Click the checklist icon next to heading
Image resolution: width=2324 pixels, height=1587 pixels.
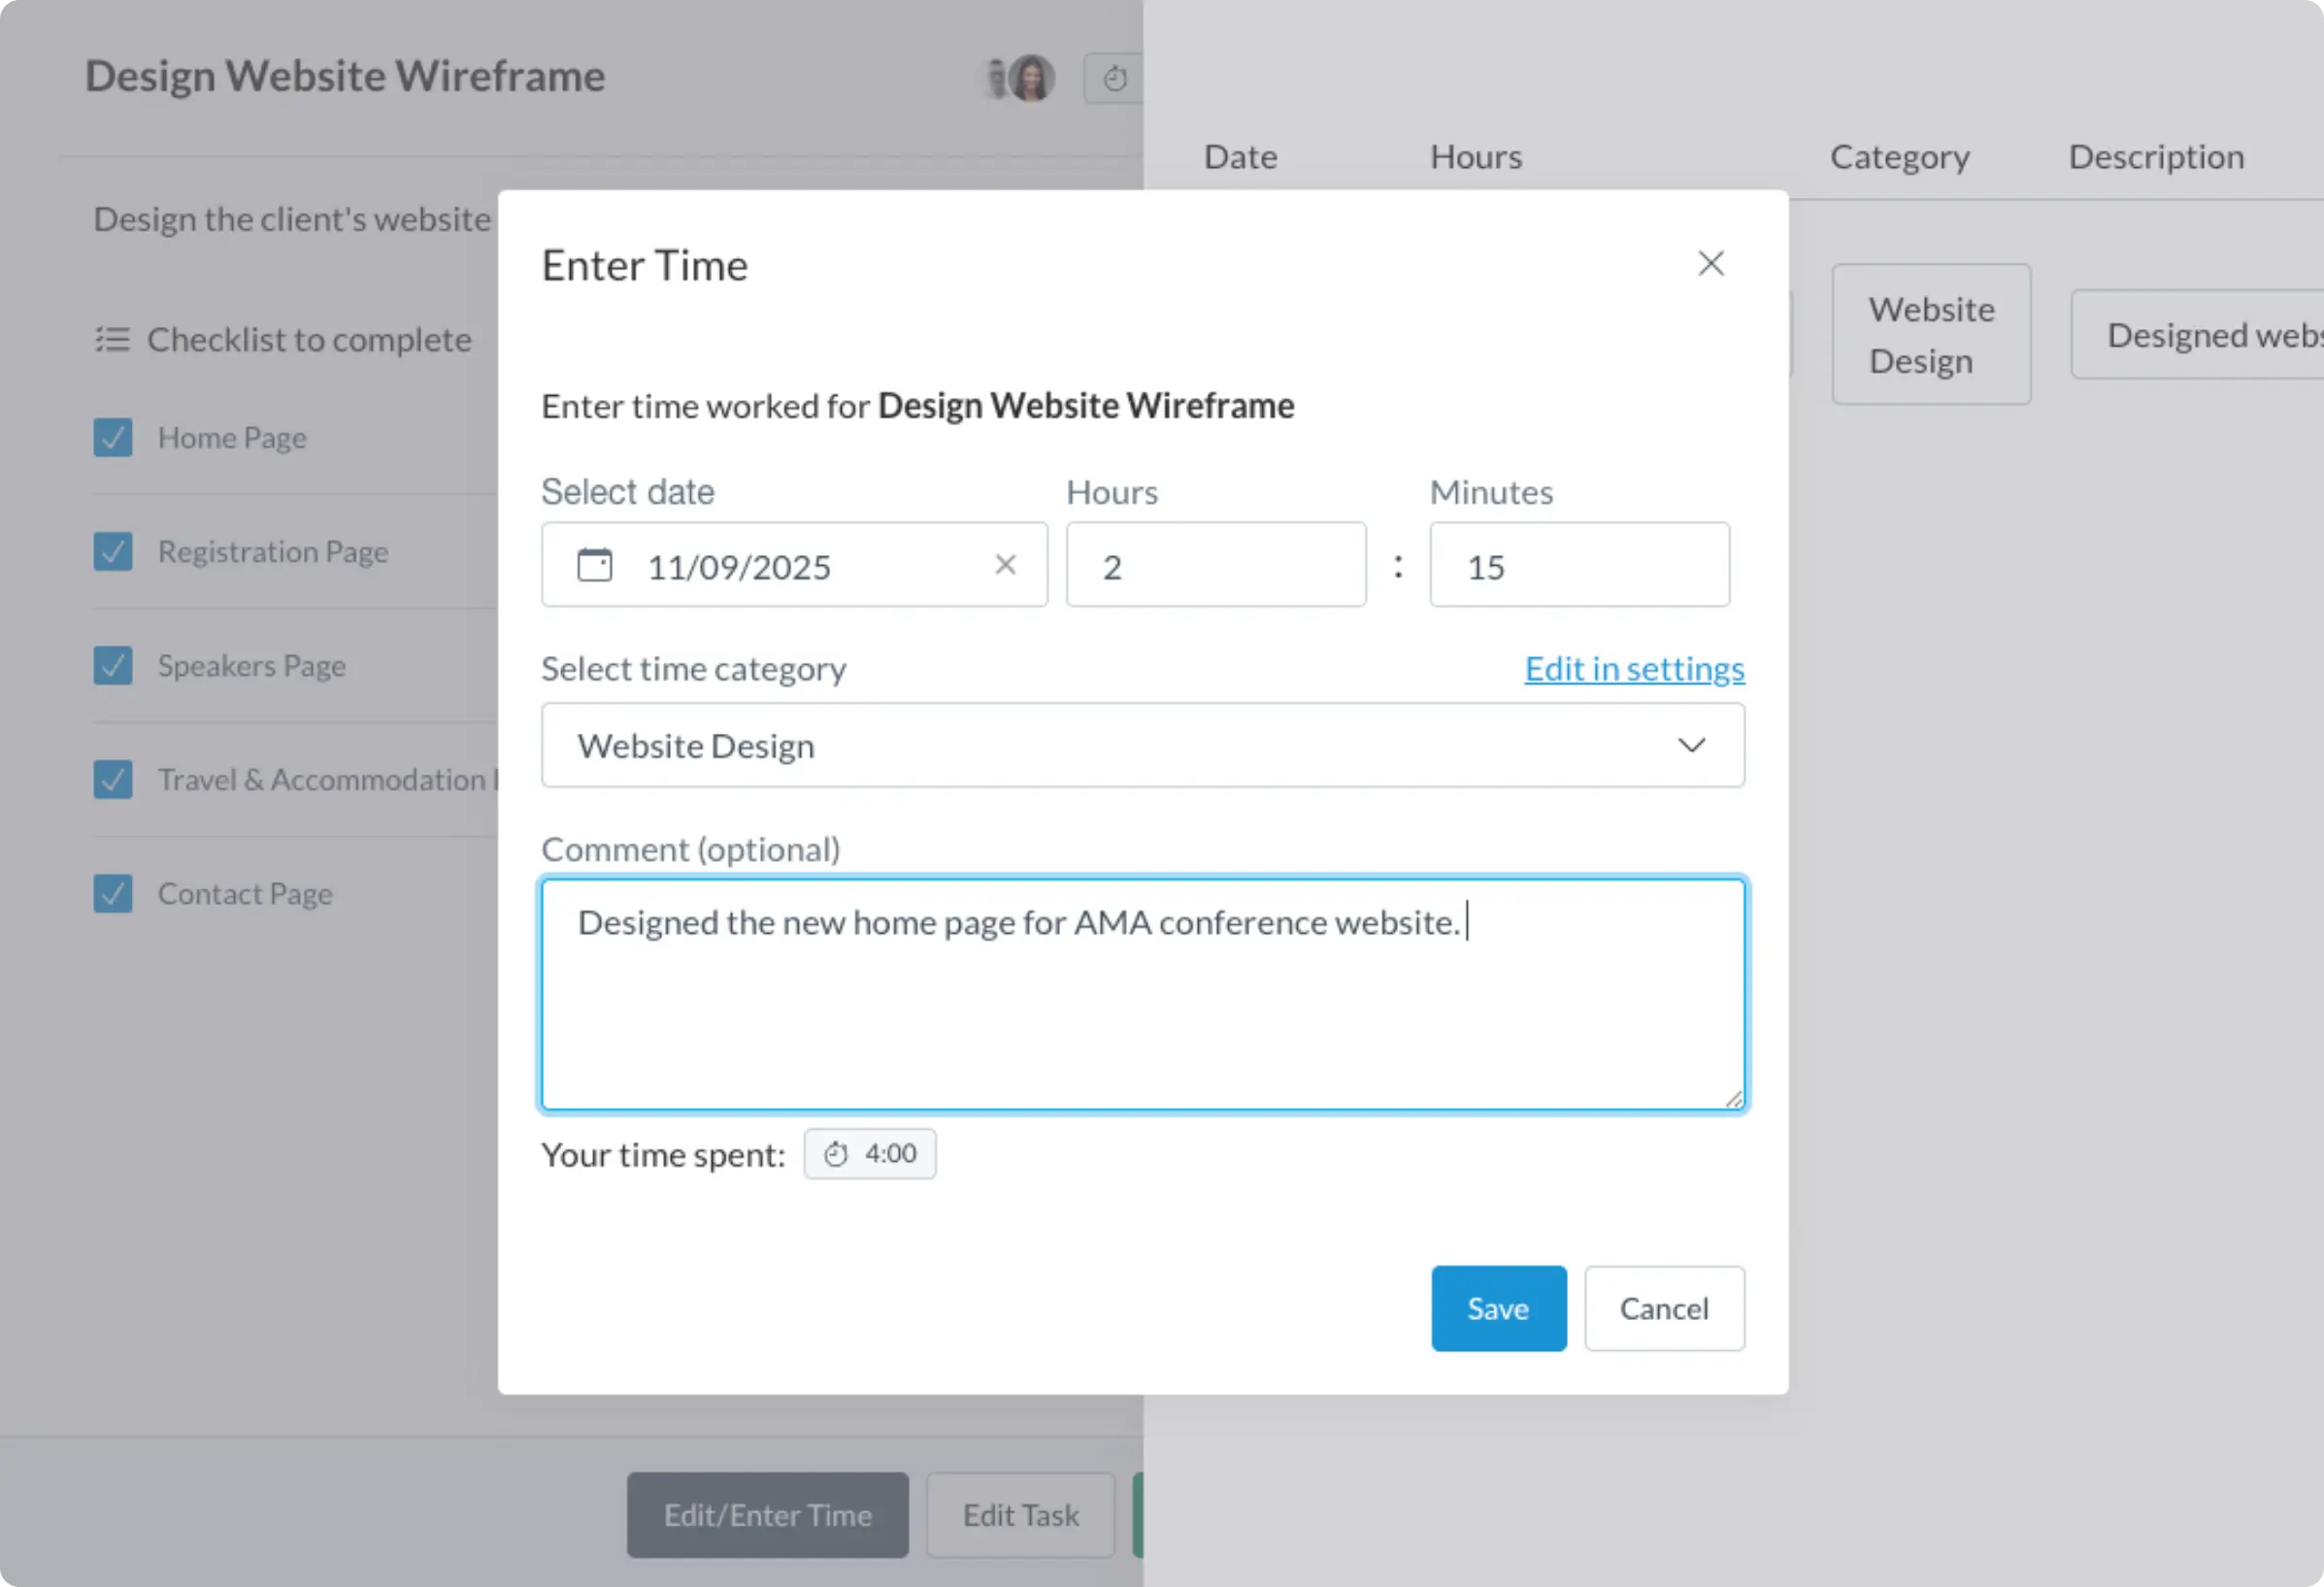tap(112, 340)
